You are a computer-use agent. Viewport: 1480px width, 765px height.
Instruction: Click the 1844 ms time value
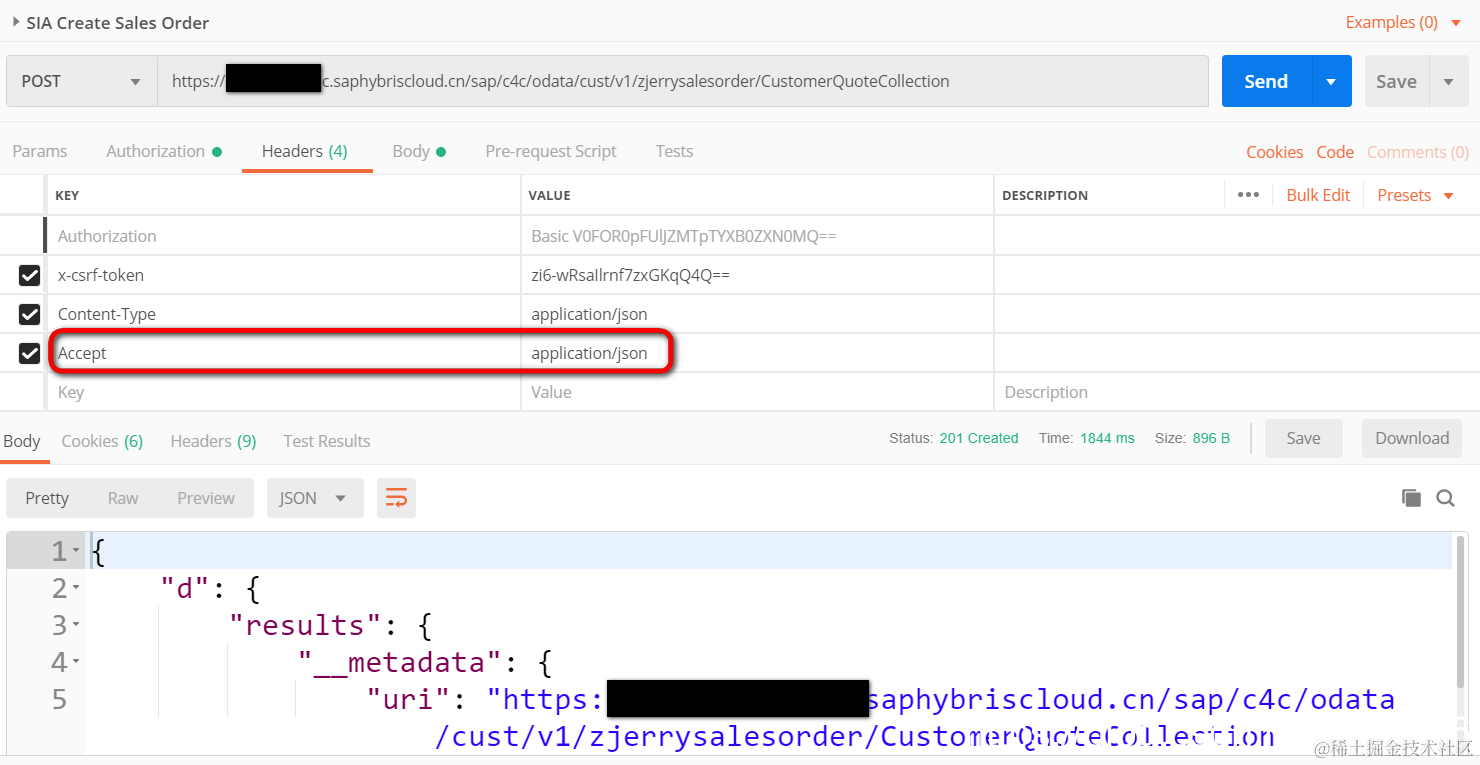coord(1107,438)
